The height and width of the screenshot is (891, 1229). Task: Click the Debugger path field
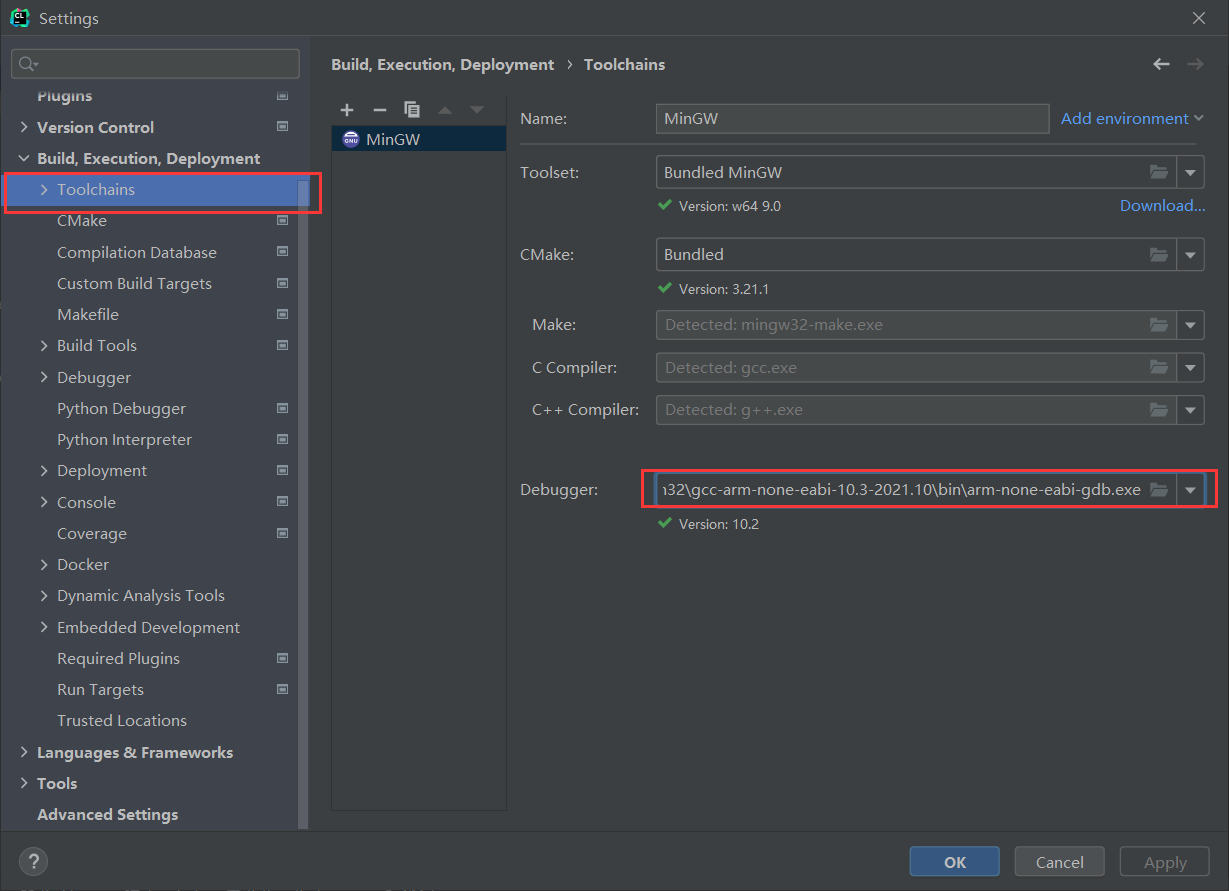[x=900, y=489]
